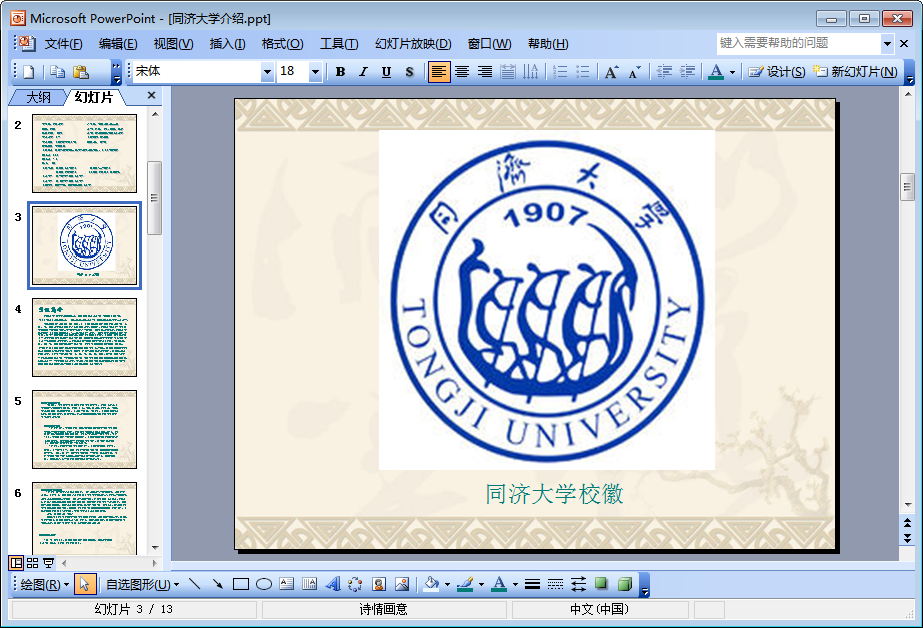Open 工具(T) menu
This screenshot has height=628, width=923.
[339, 44]
